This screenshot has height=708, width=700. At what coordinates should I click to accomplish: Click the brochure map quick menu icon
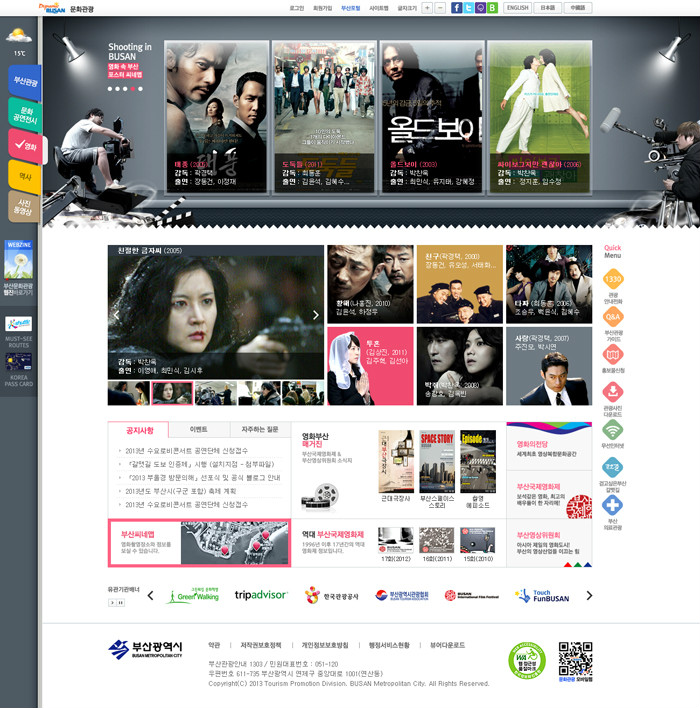[613, 354]
